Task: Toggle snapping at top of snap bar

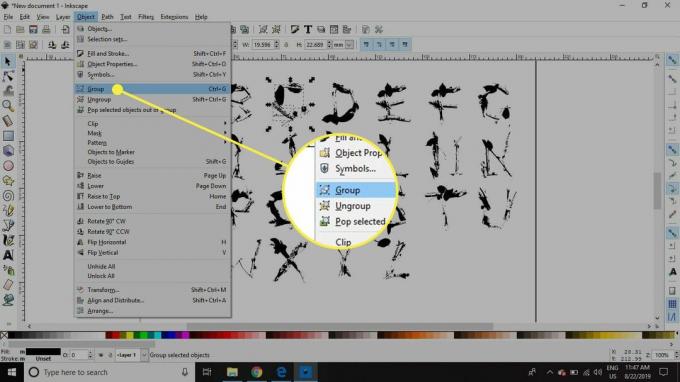Action: point(672,60)
